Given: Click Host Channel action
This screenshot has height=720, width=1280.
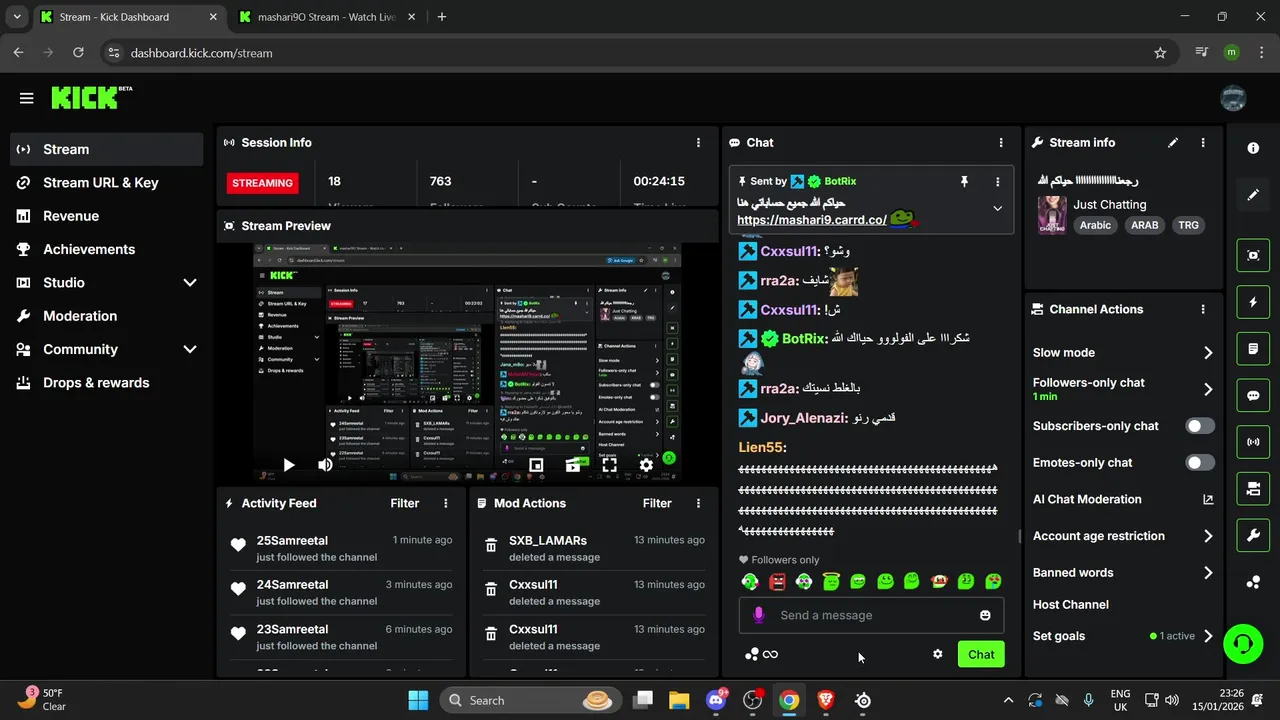Looking at the screenshot, I should (1071, 605).
